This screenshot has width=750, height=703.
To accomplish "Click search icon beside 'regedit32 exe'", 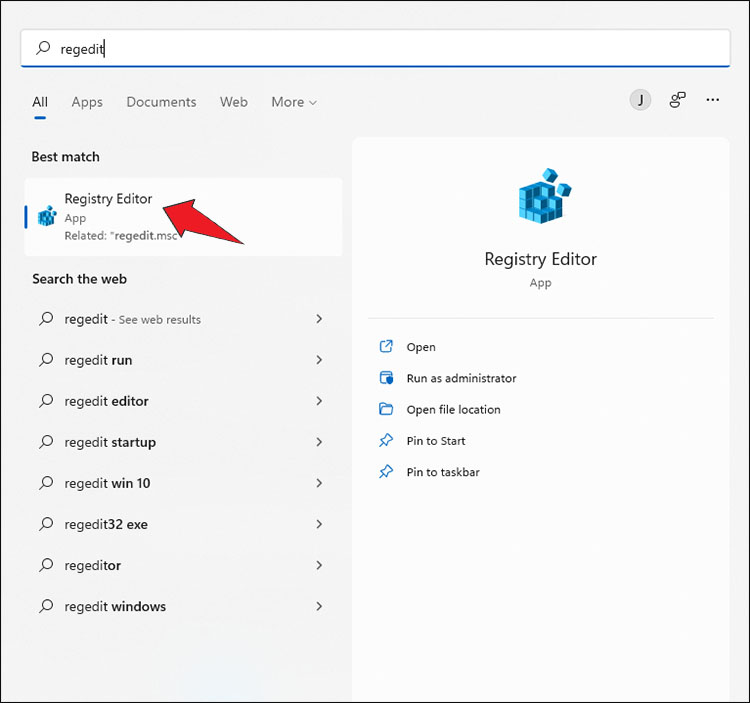I will pos(46,524).
